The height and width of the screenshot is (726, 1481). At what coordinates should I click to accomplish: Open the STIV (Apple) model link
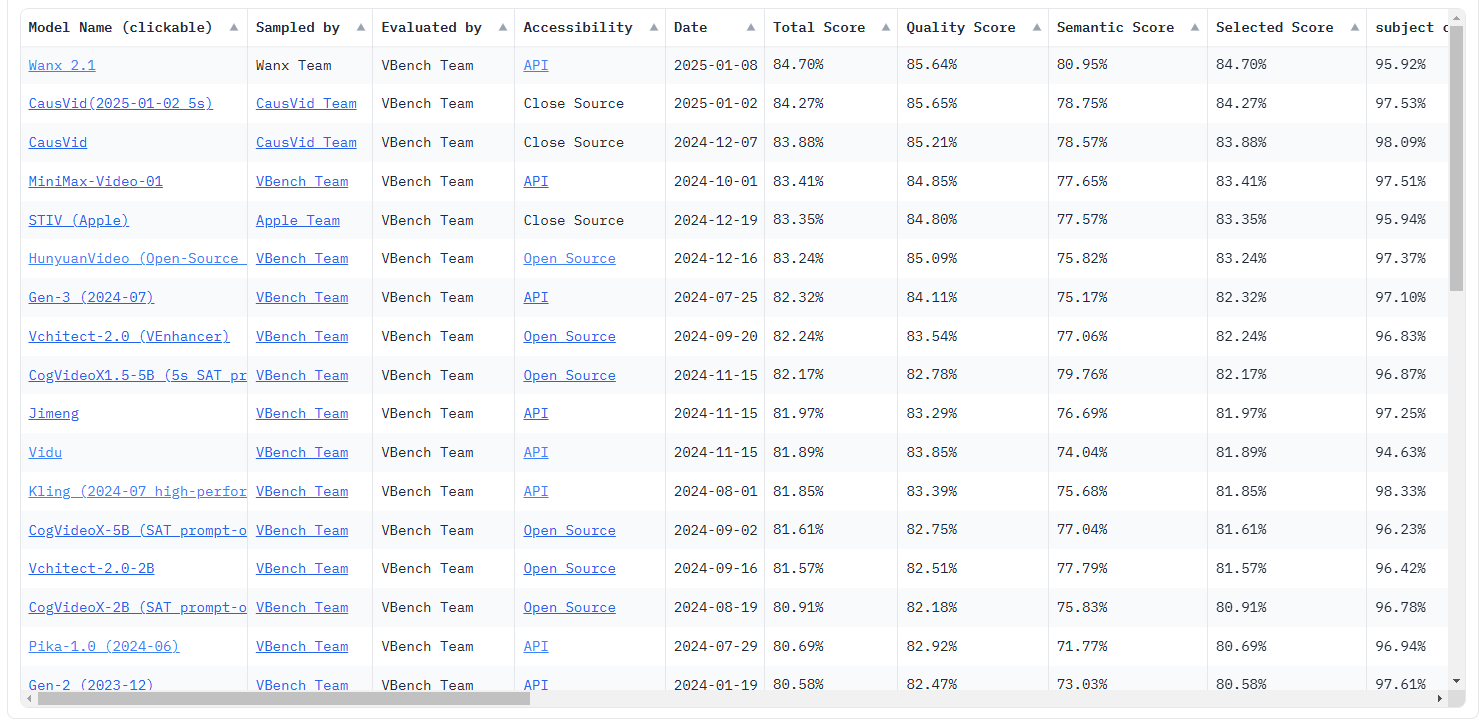click(79, 220)
